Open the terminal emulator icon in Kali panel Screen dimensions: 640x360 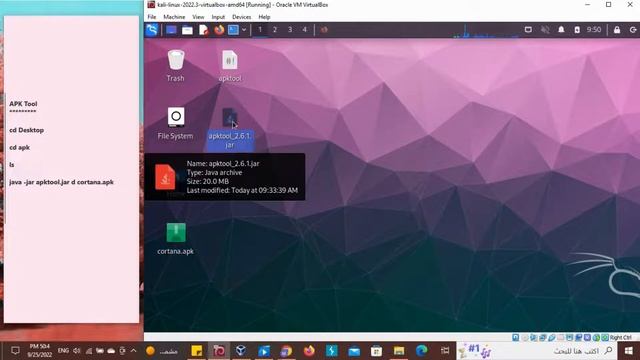coord(233,30)
